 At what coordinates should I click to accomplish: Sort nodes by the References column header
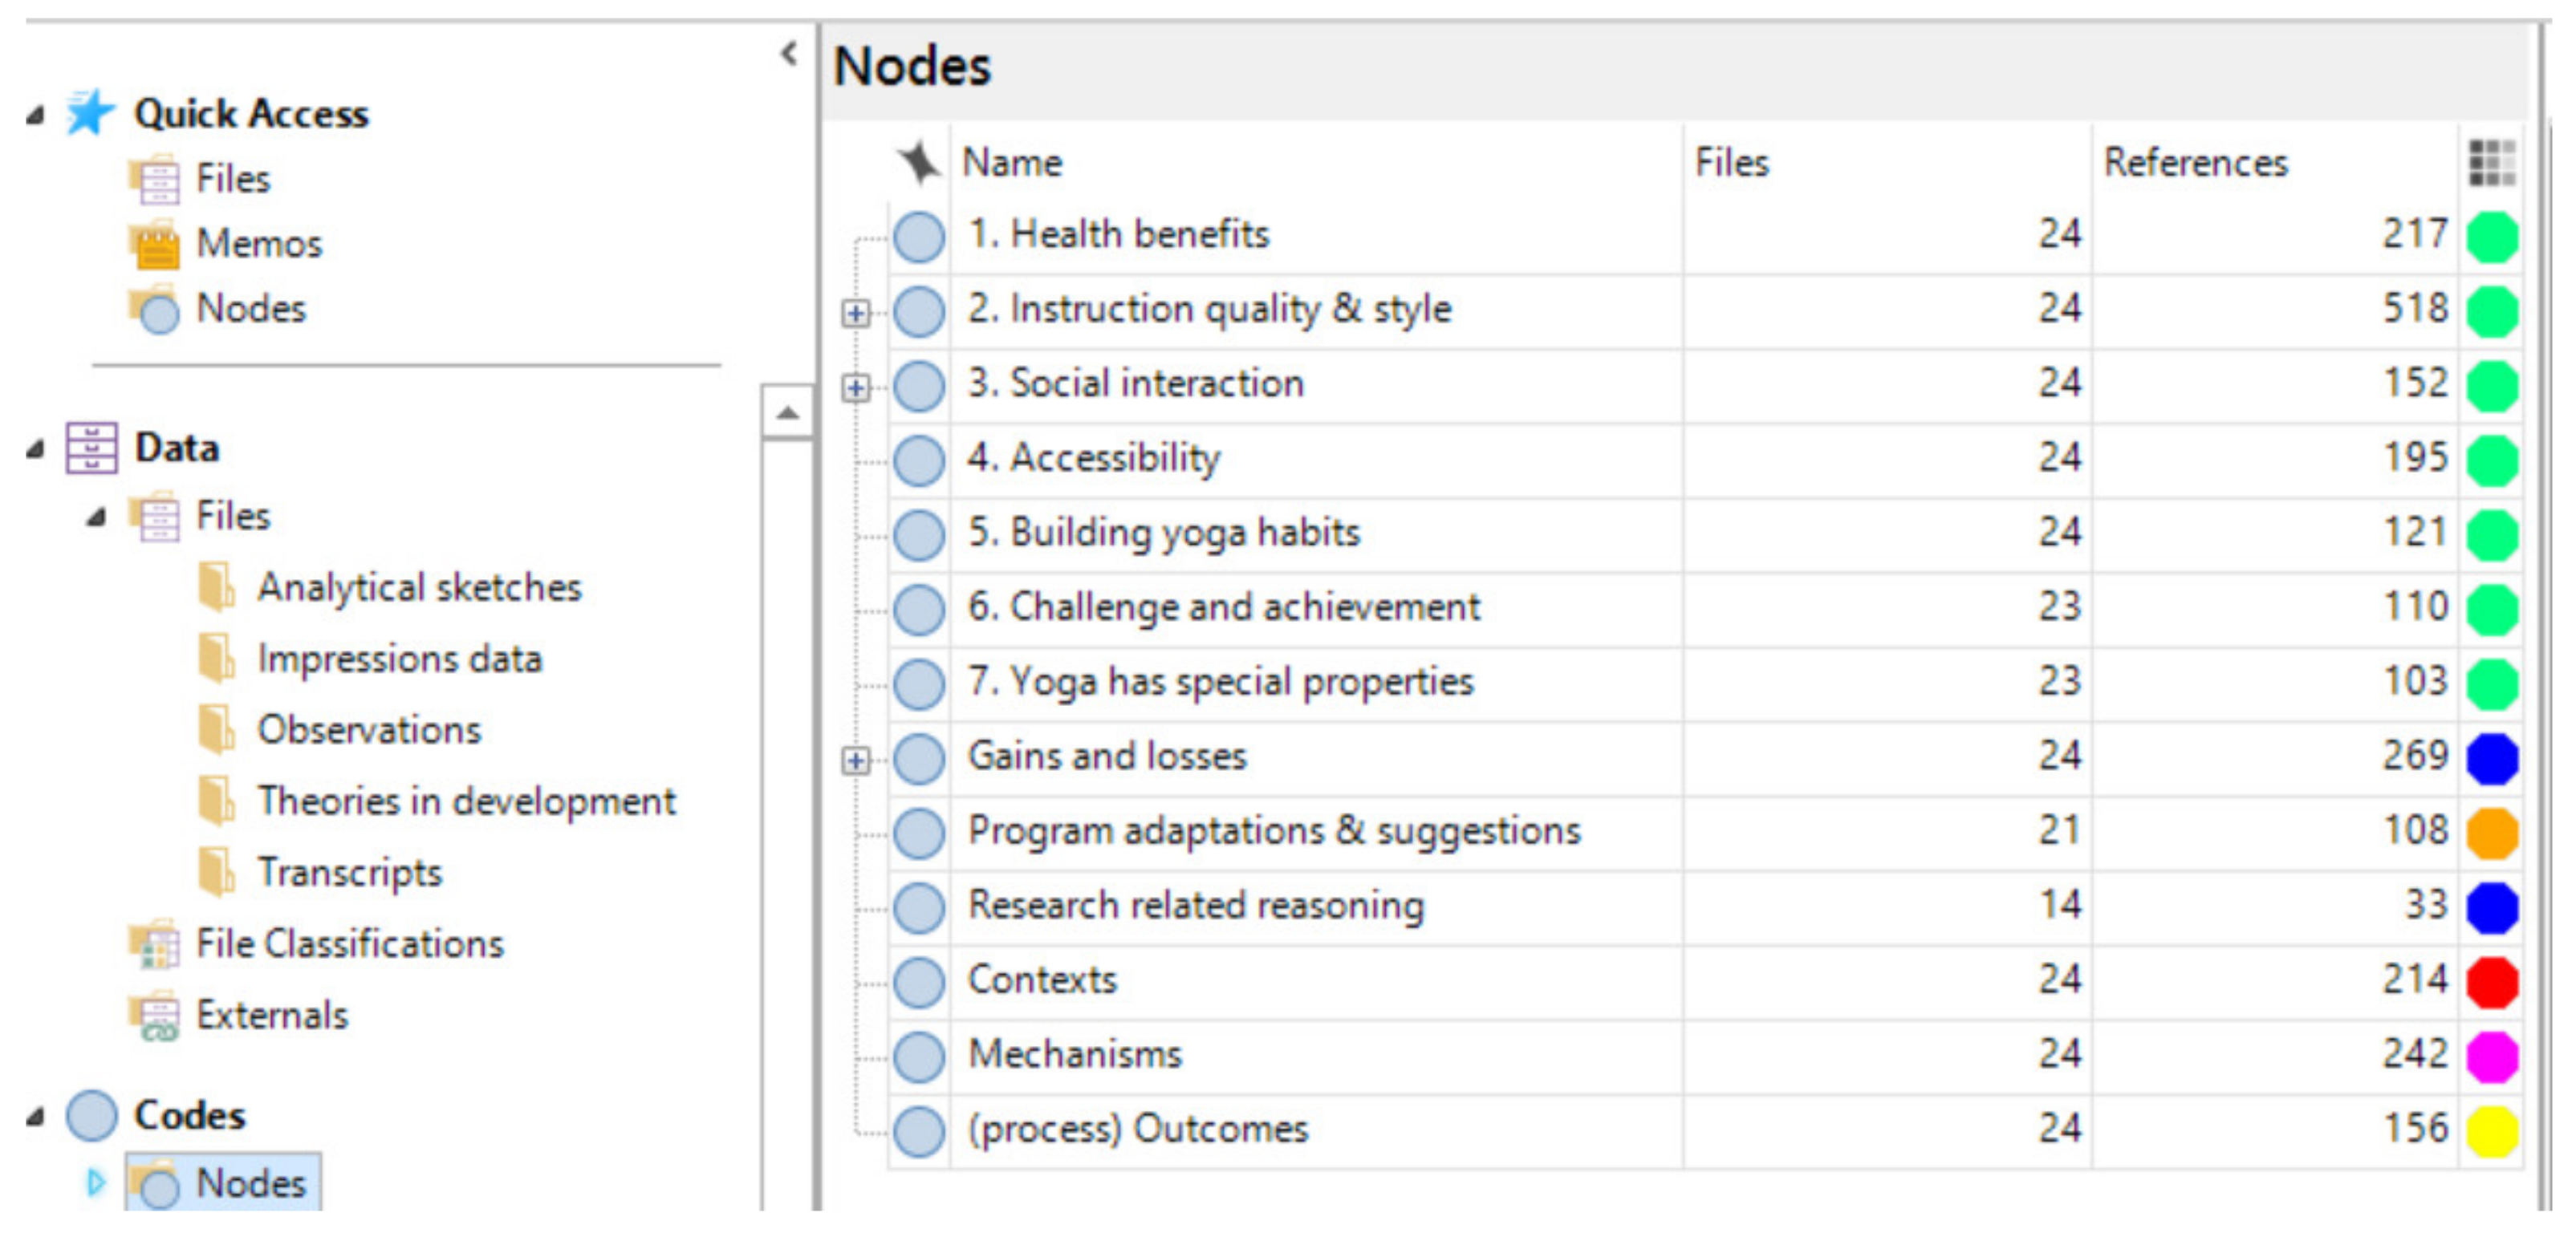(2195, 163)
